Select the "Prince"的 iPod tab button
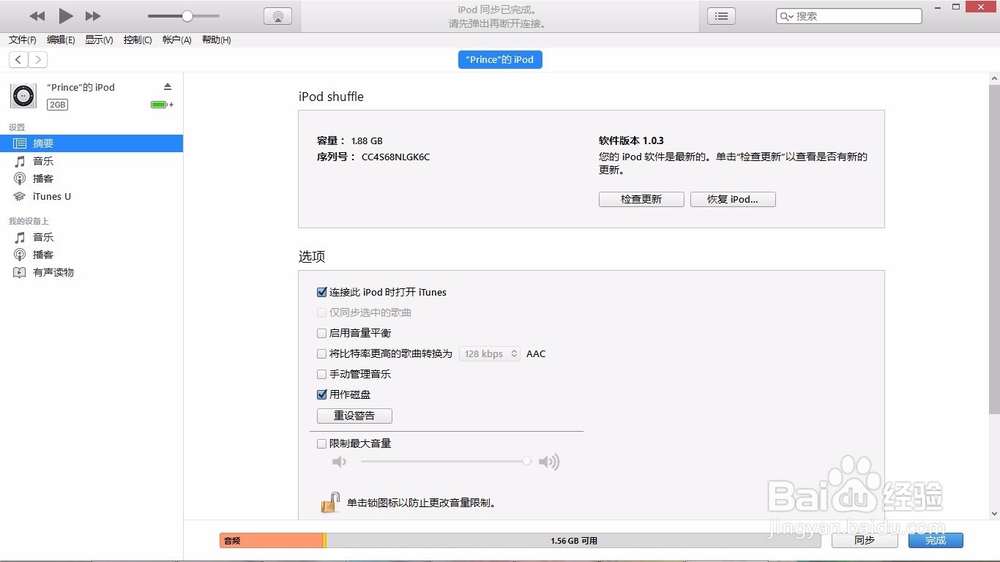The height and width of the screenshot is (562, 1000). click(500, 59)
